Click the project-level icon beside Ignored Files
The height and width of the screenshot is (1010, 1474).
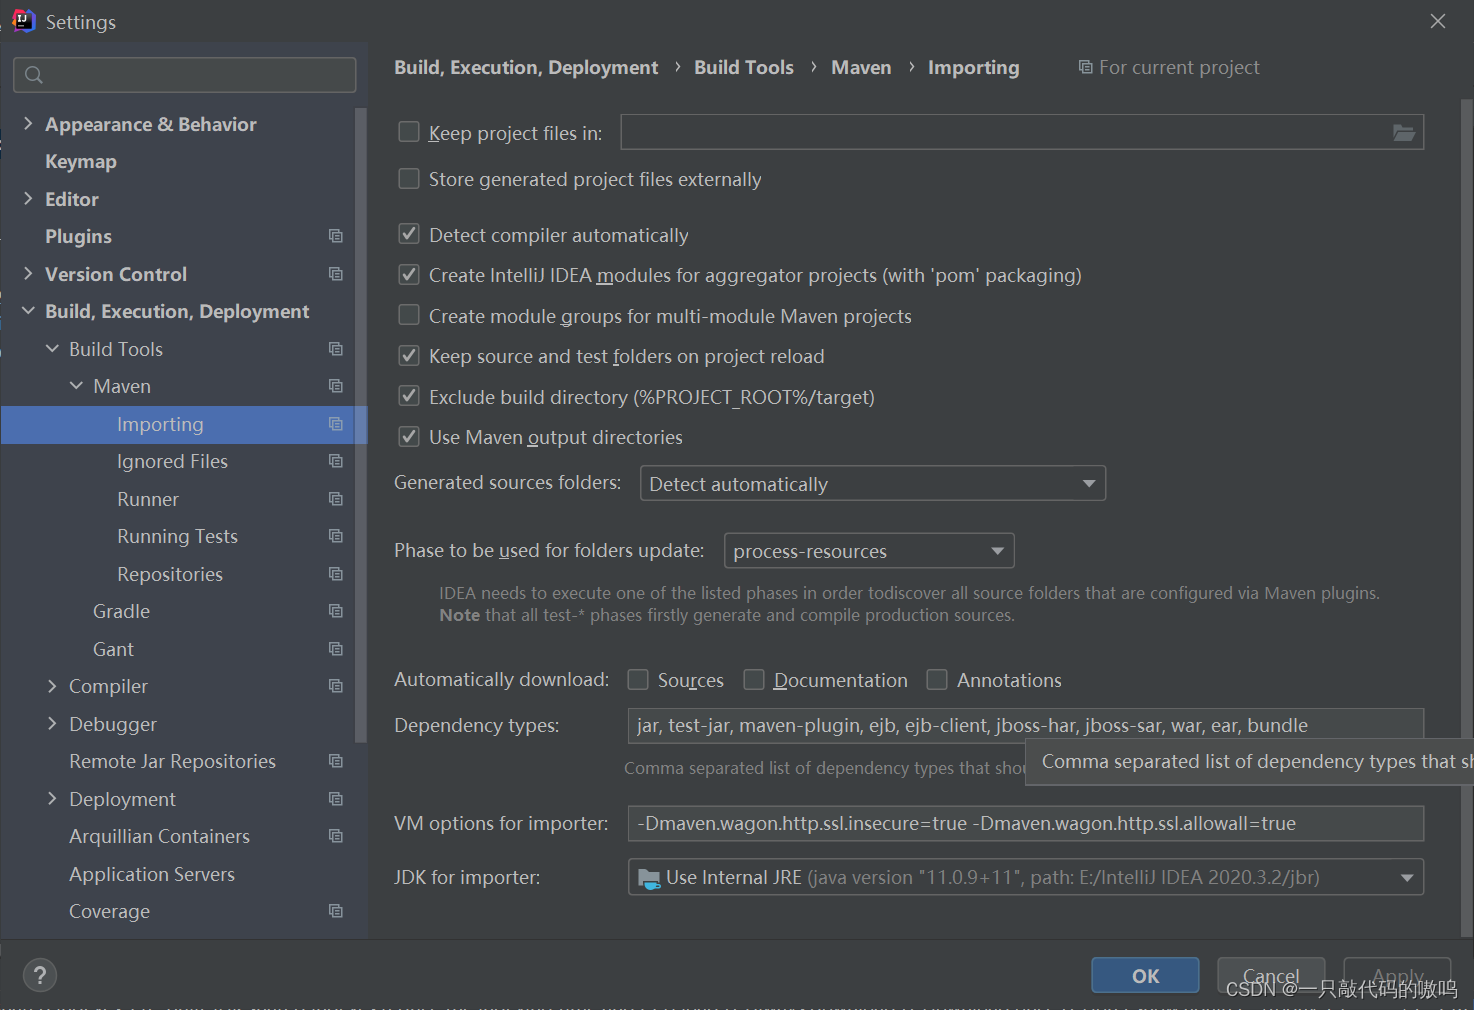[336, 461]
